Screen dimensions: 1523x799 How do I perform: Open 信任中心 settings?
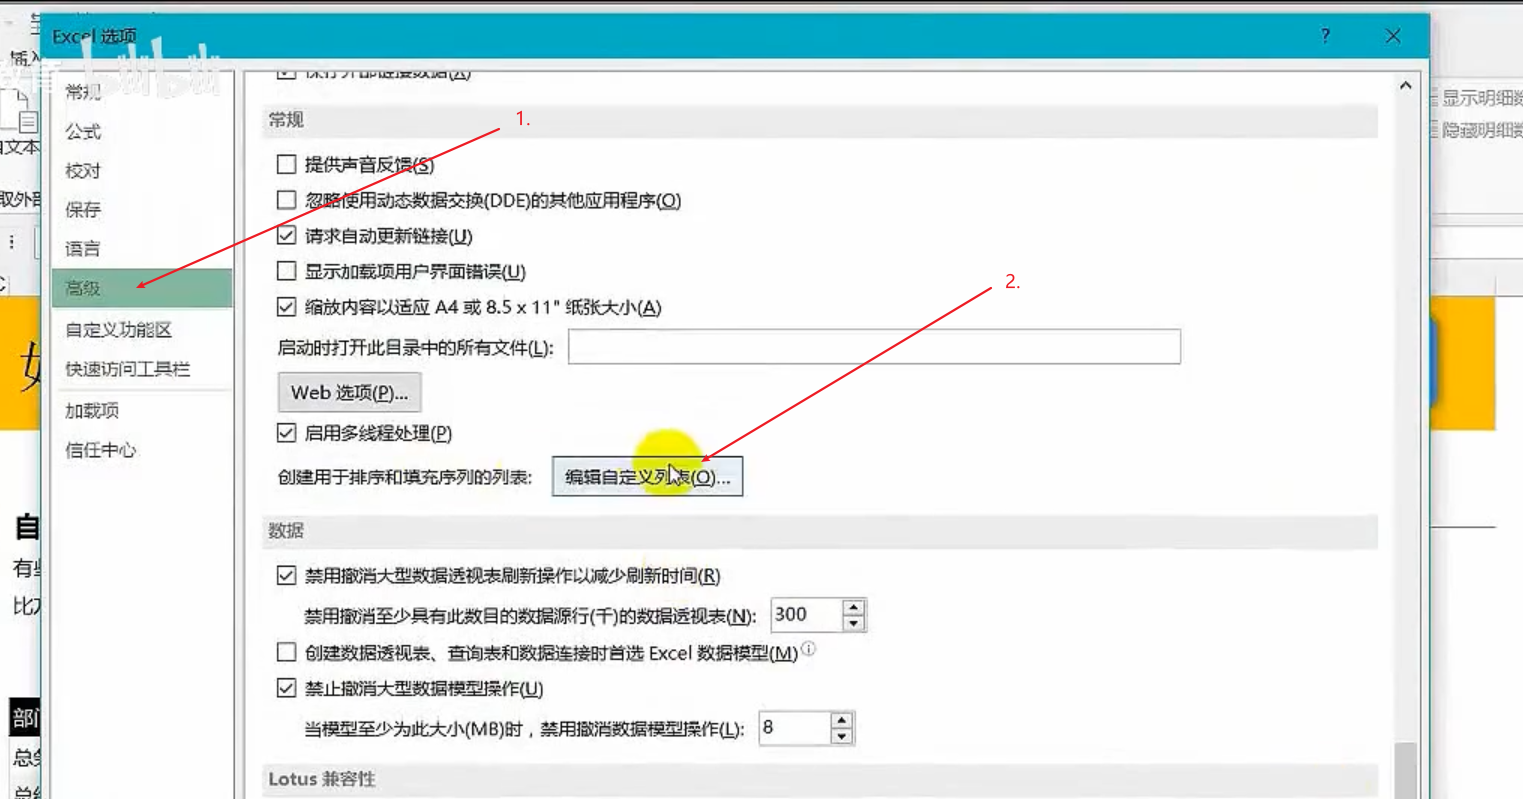coord(100,450)
